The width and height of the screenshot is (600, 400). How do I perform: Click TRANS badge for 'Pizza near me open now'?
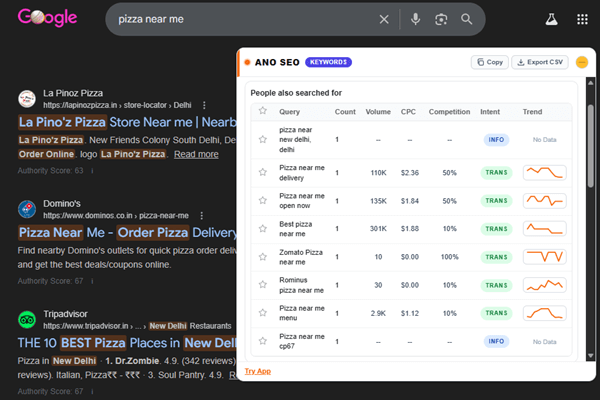coord(496,201)
